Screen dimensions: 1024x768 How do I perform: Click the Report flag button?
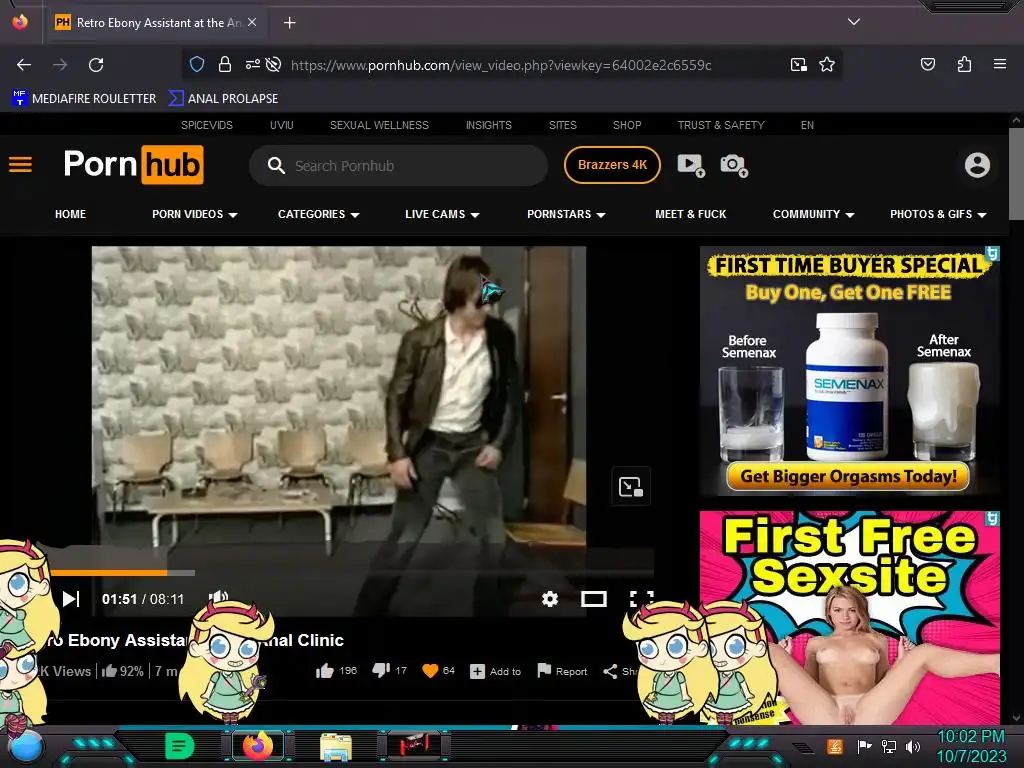(562, 671)
